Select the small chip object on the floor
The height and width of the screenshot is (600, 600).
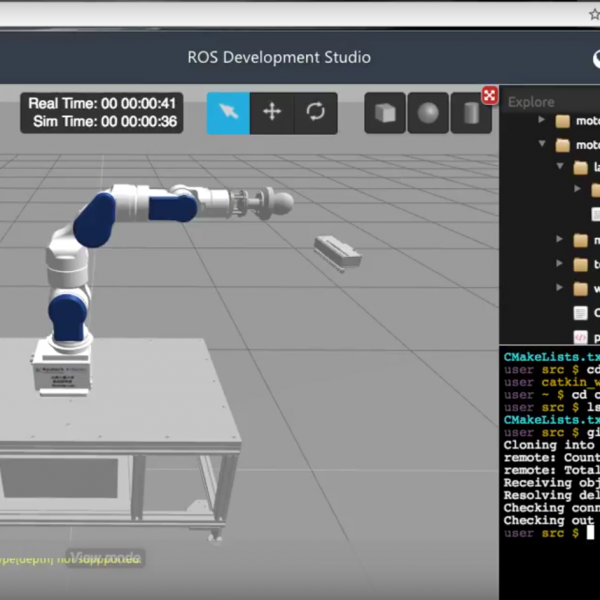point(338,253)
